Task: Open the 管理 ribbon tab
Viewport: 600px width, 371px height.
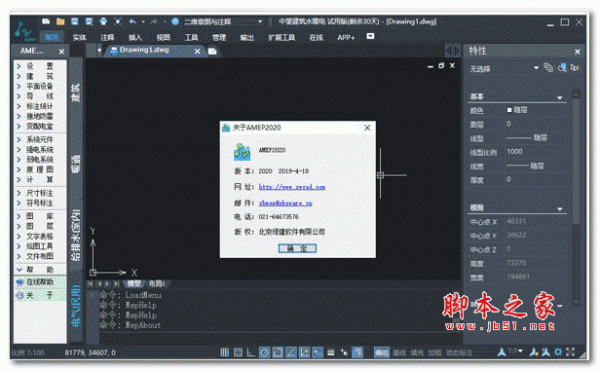Action: (219, 37)
